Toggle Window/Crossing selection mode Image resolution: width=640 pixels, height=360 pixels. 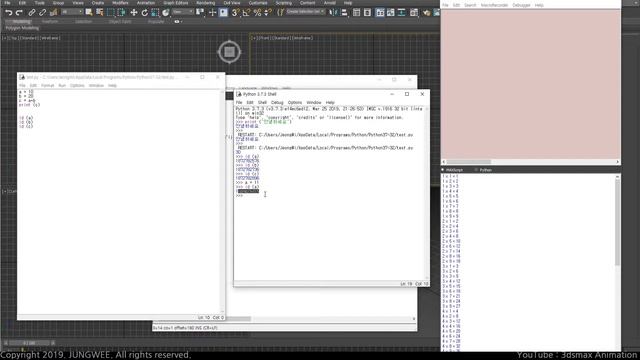pyautogui.click(x=122, y=13)
